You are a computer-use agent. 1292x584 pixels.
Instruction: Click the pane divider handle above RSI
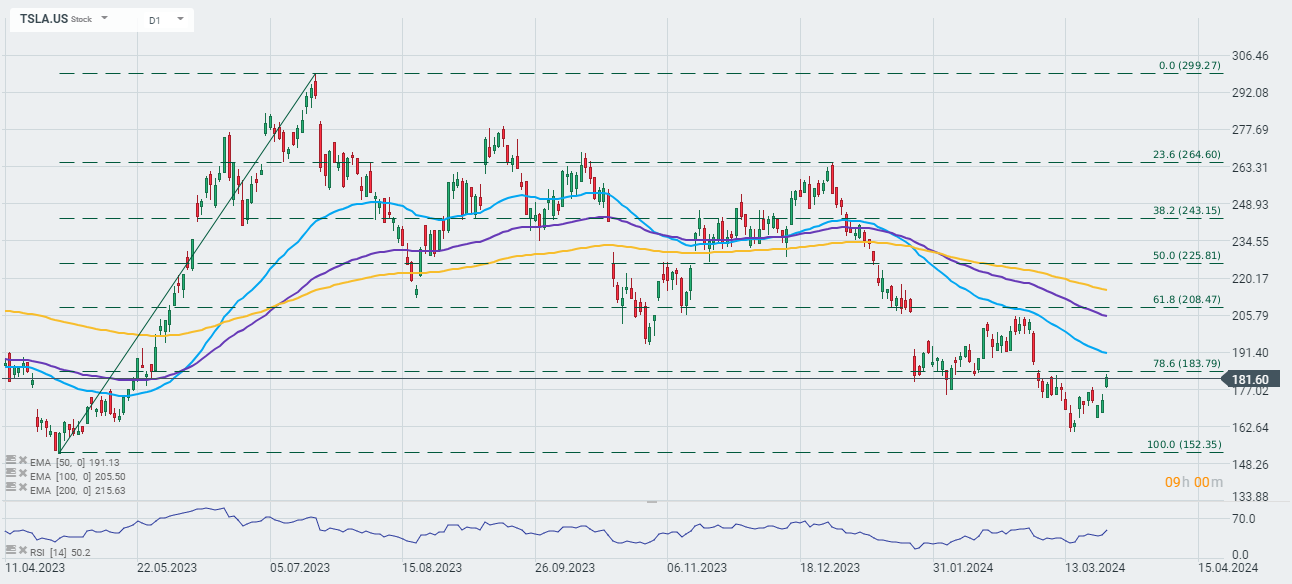(x=652, y=501)
